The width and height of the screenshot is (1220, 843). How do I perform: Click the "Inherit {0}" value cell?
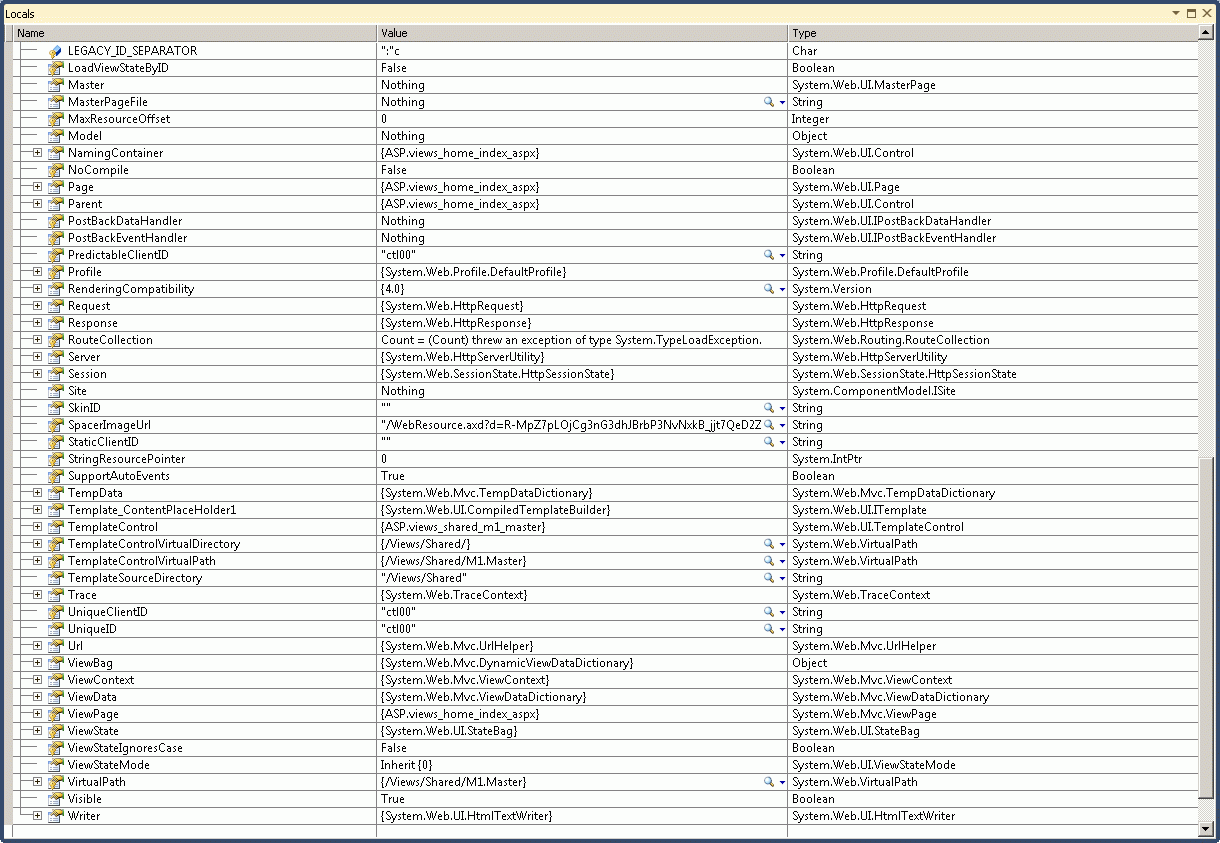point(582,765)
